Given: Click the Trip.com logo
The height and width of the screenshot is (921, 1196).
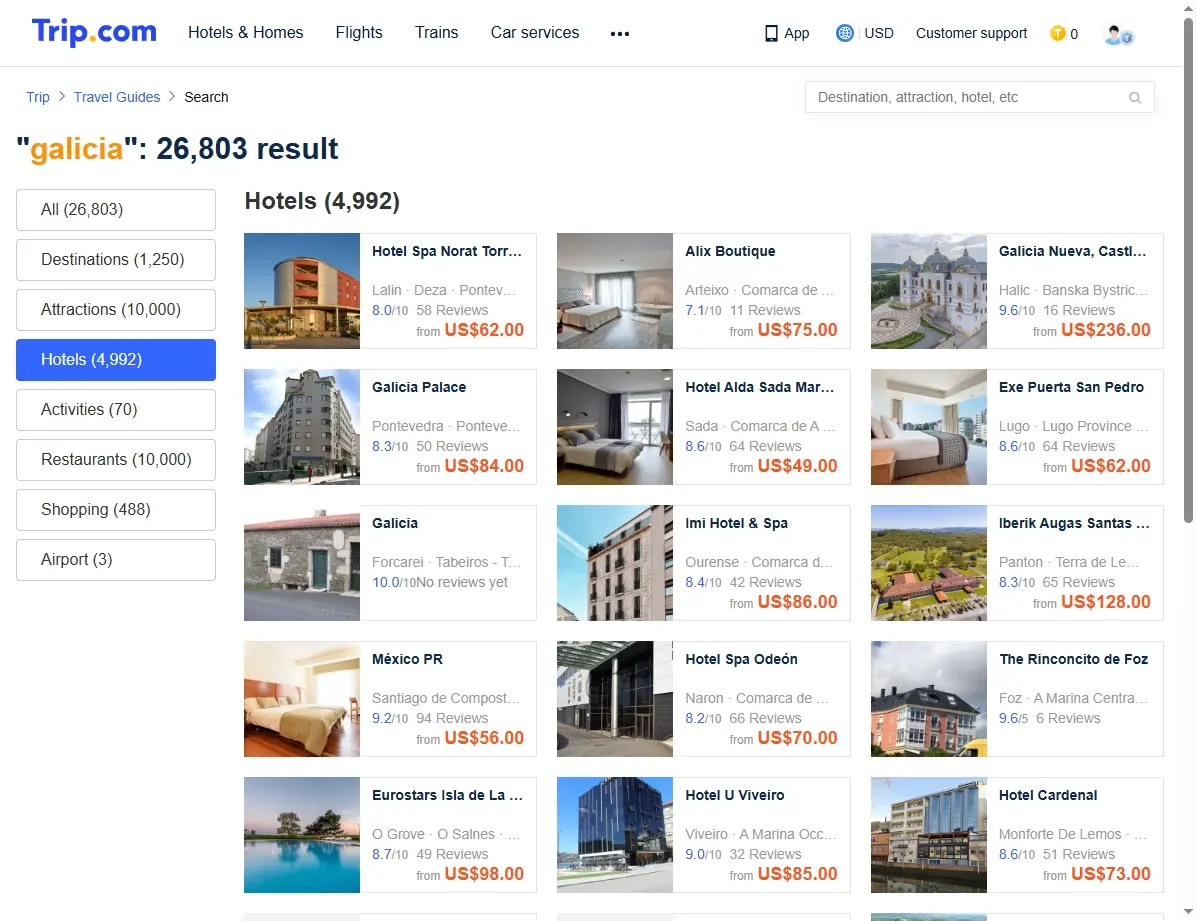Looking at the screenshot, I should 94,32.
